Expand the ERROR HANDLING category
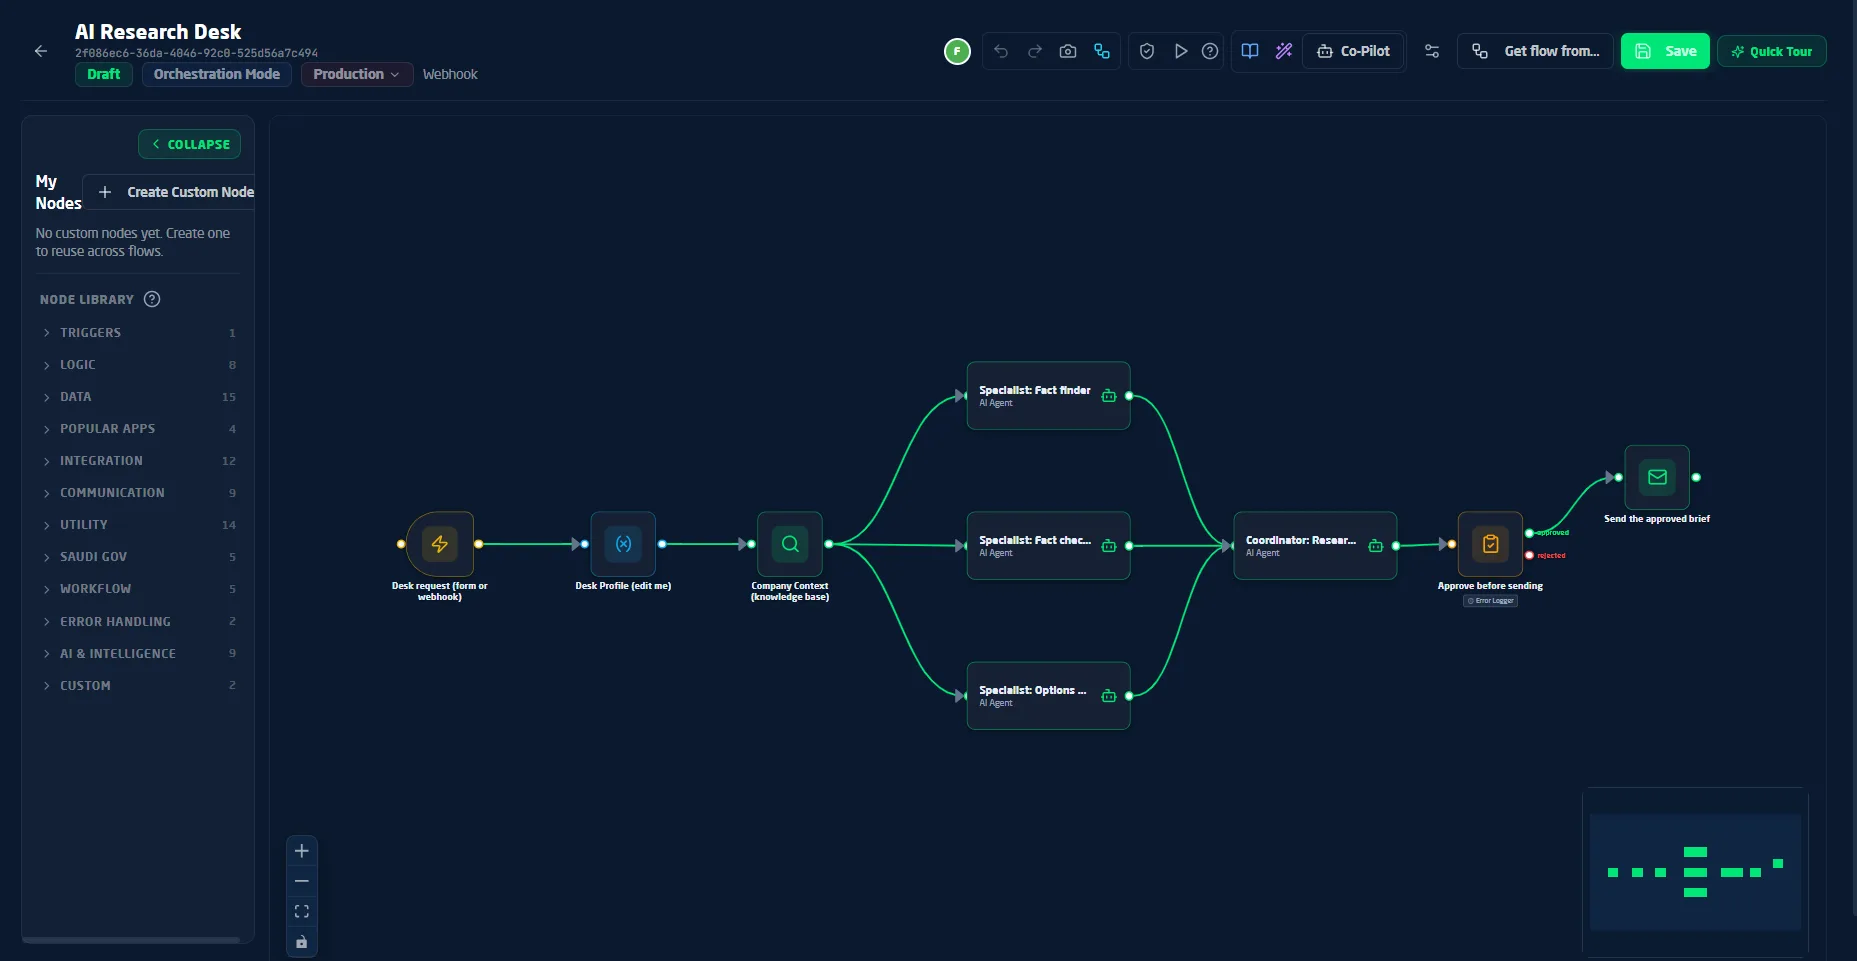 [x=138, y=621]
